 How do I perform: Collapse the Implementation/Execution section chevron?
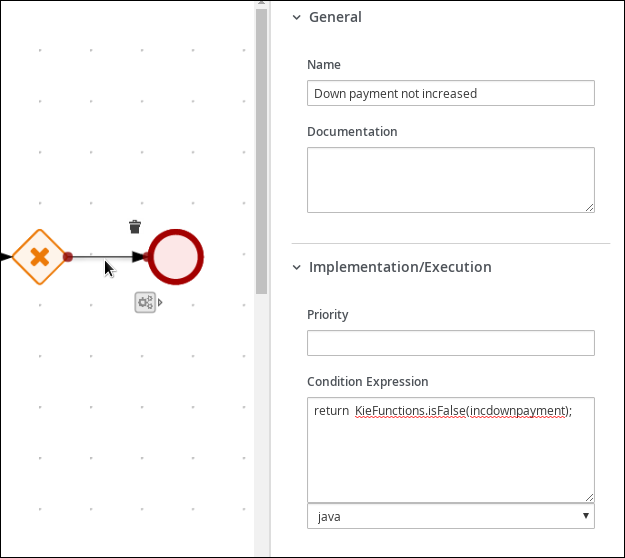point(297,267)
